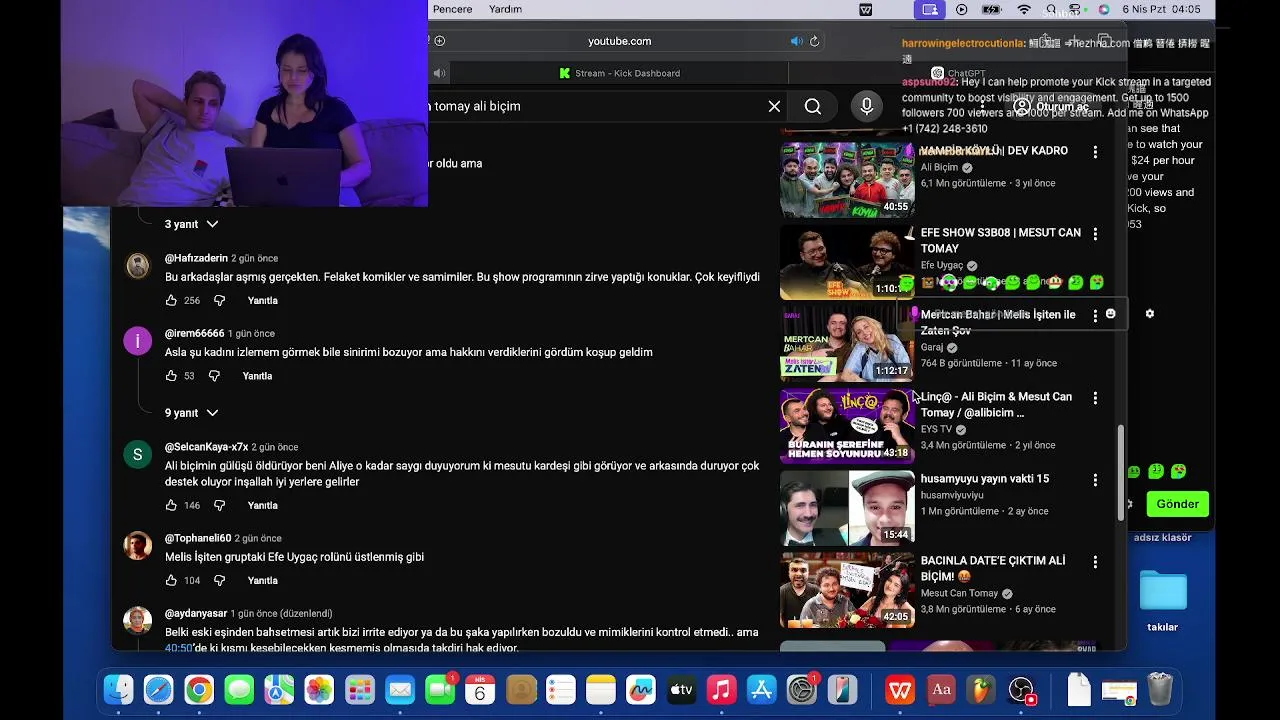Play the EFE SHOW video thumbnail
The height and width of the screenshot is (720, 1280).
(x=847, y=262)
